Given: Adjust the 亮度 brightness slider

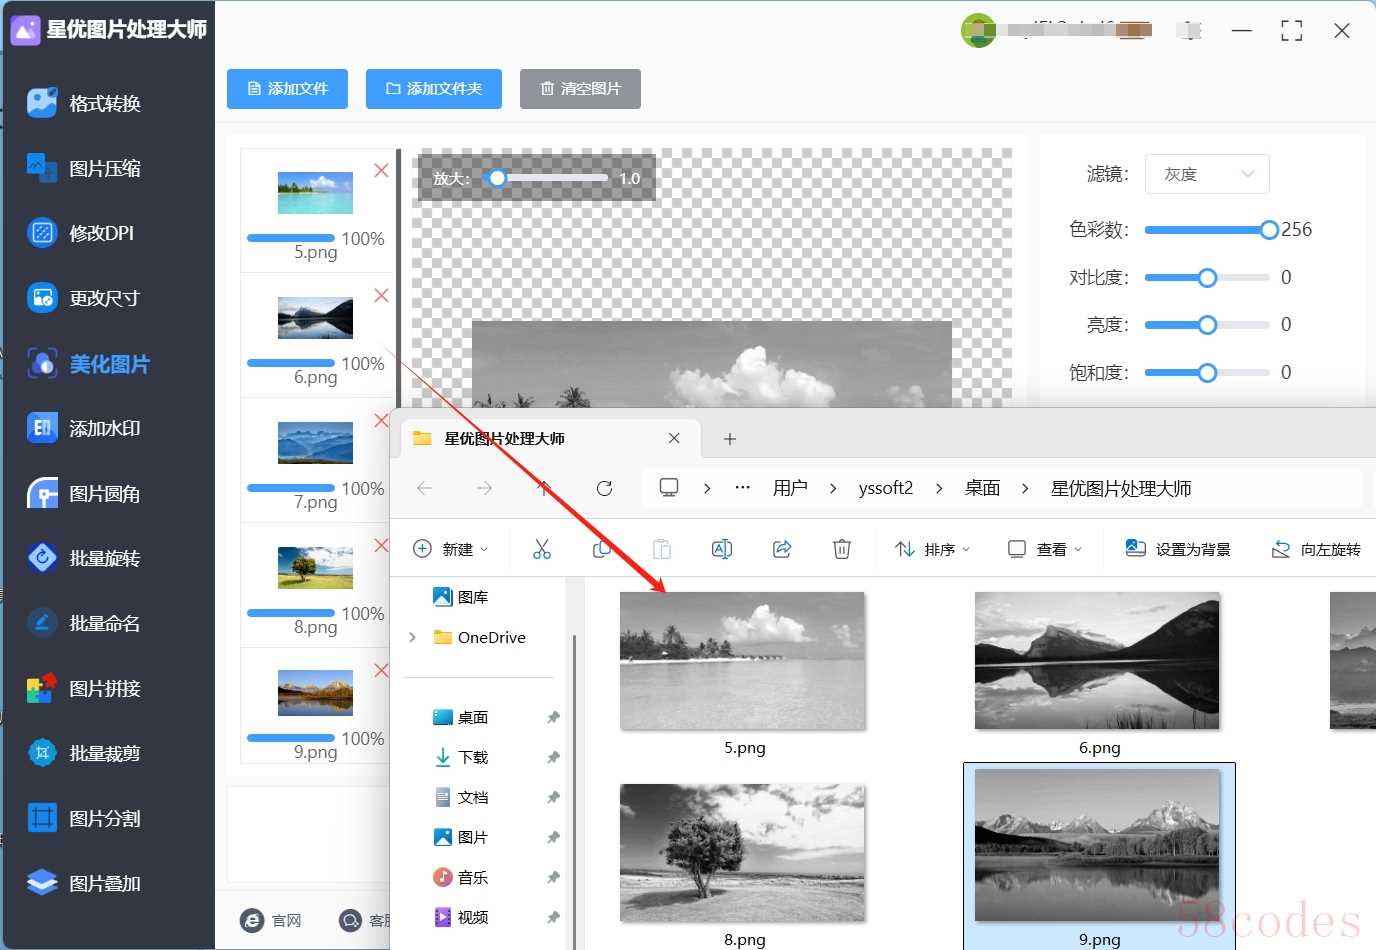Looking at the screenshot, I should point(1207,325).
